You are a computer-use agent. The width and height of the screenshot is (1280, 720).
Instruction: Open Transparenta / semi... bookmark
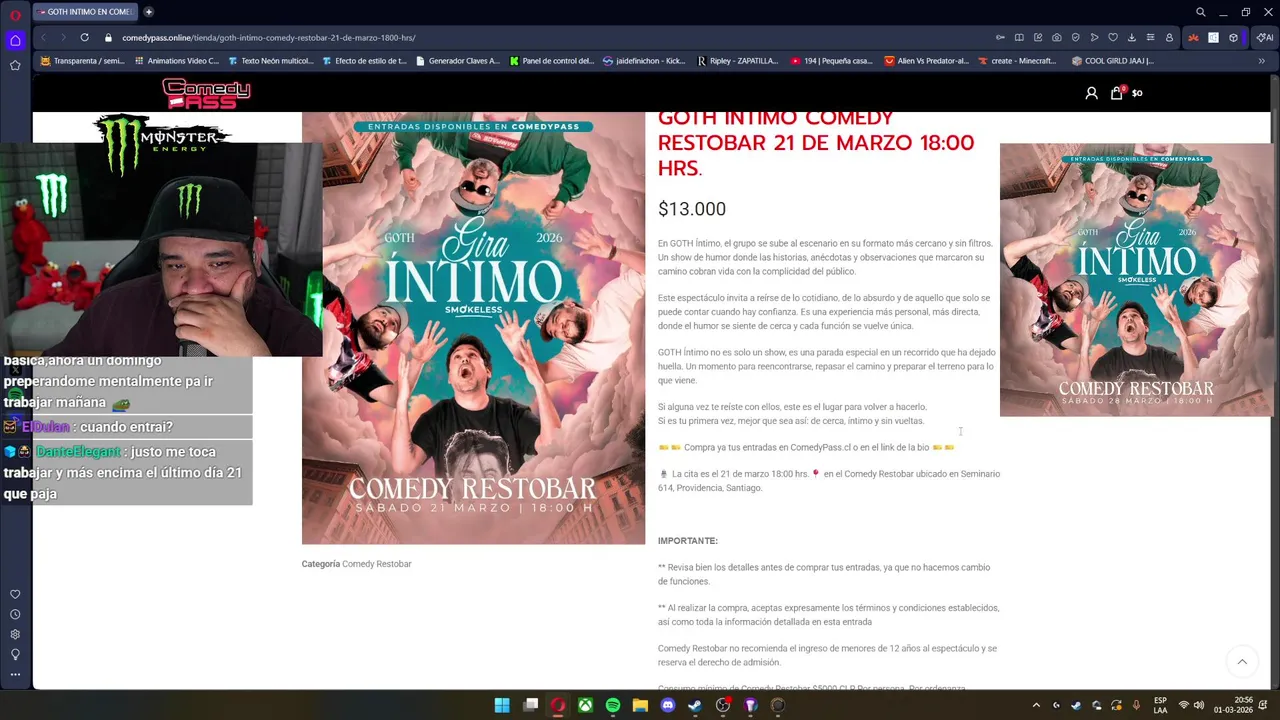point(82,61)
